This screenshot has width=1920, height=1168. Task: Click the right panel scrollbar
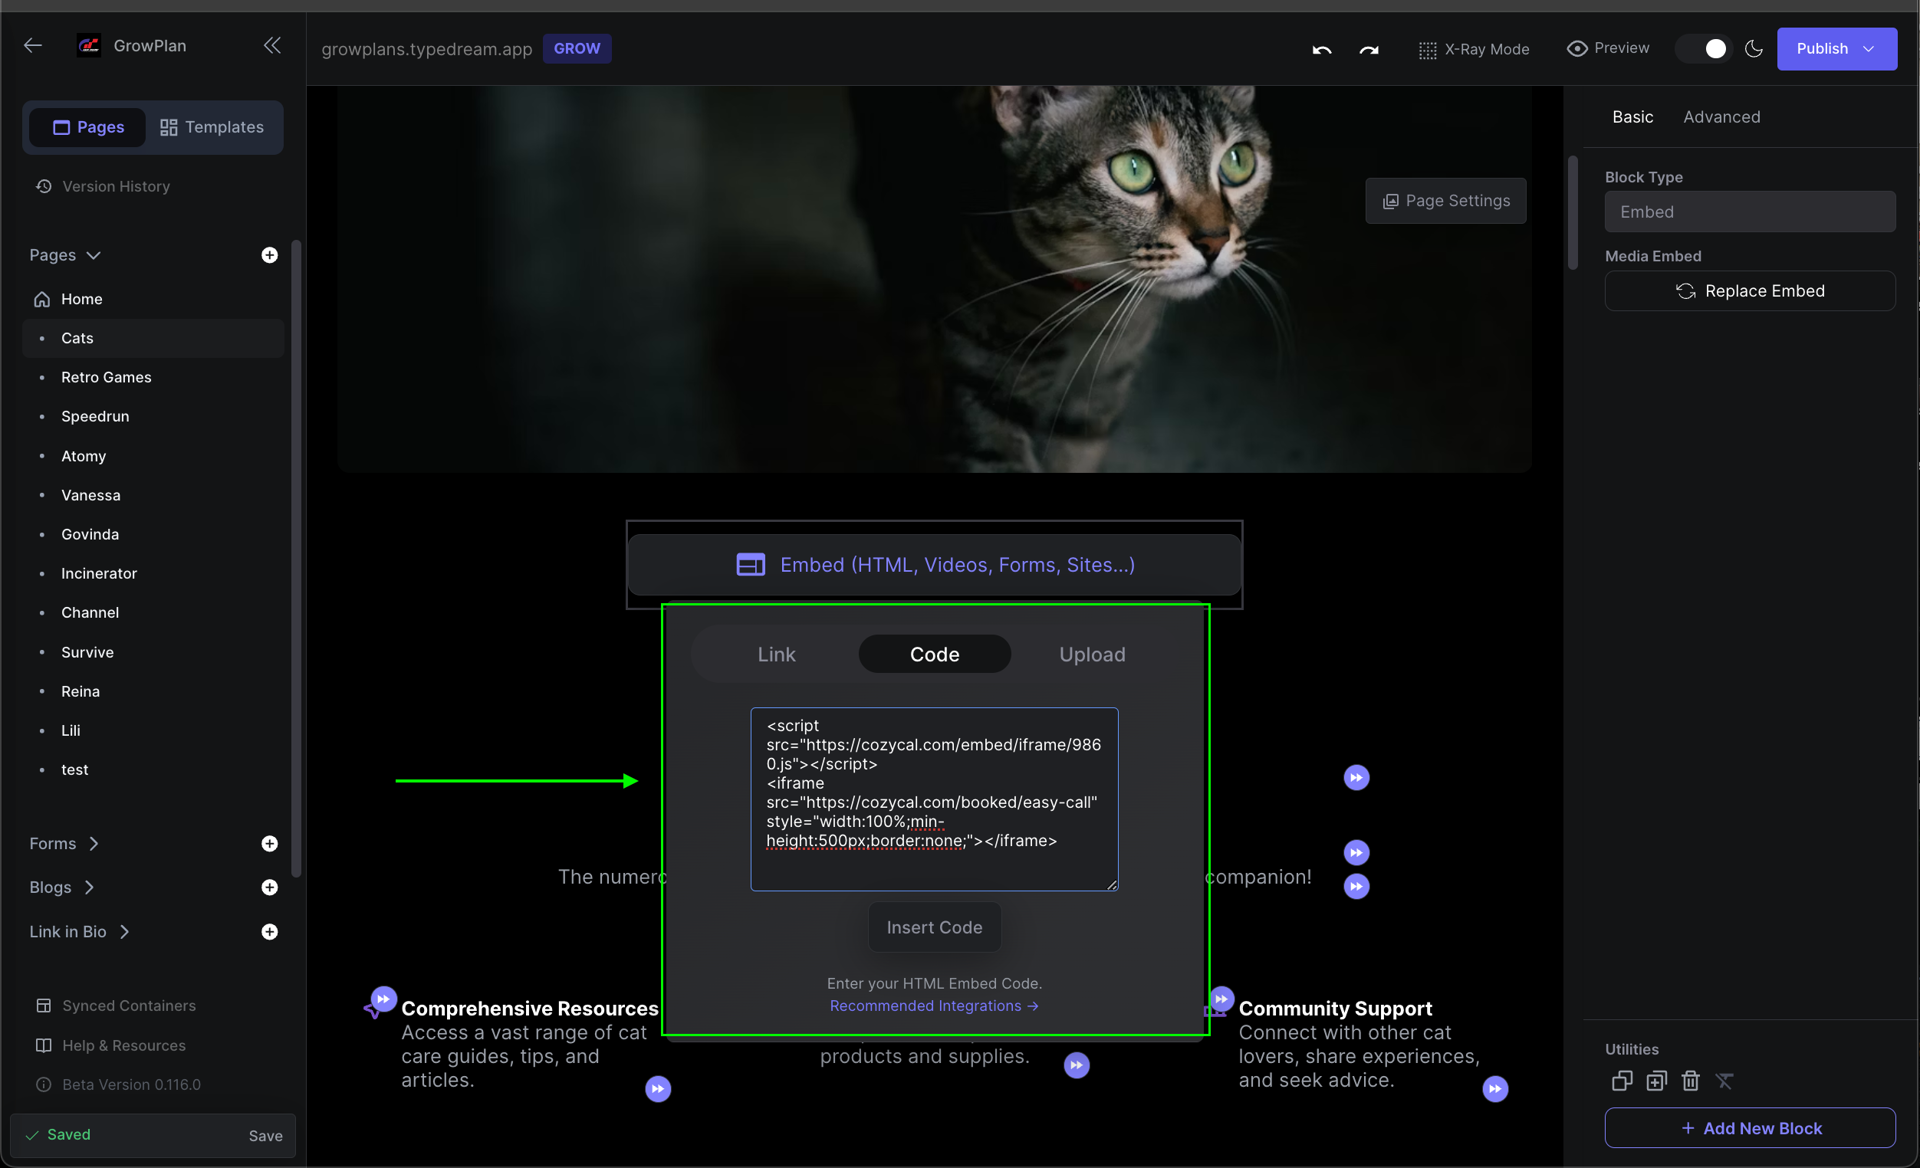coord(1573,212)
